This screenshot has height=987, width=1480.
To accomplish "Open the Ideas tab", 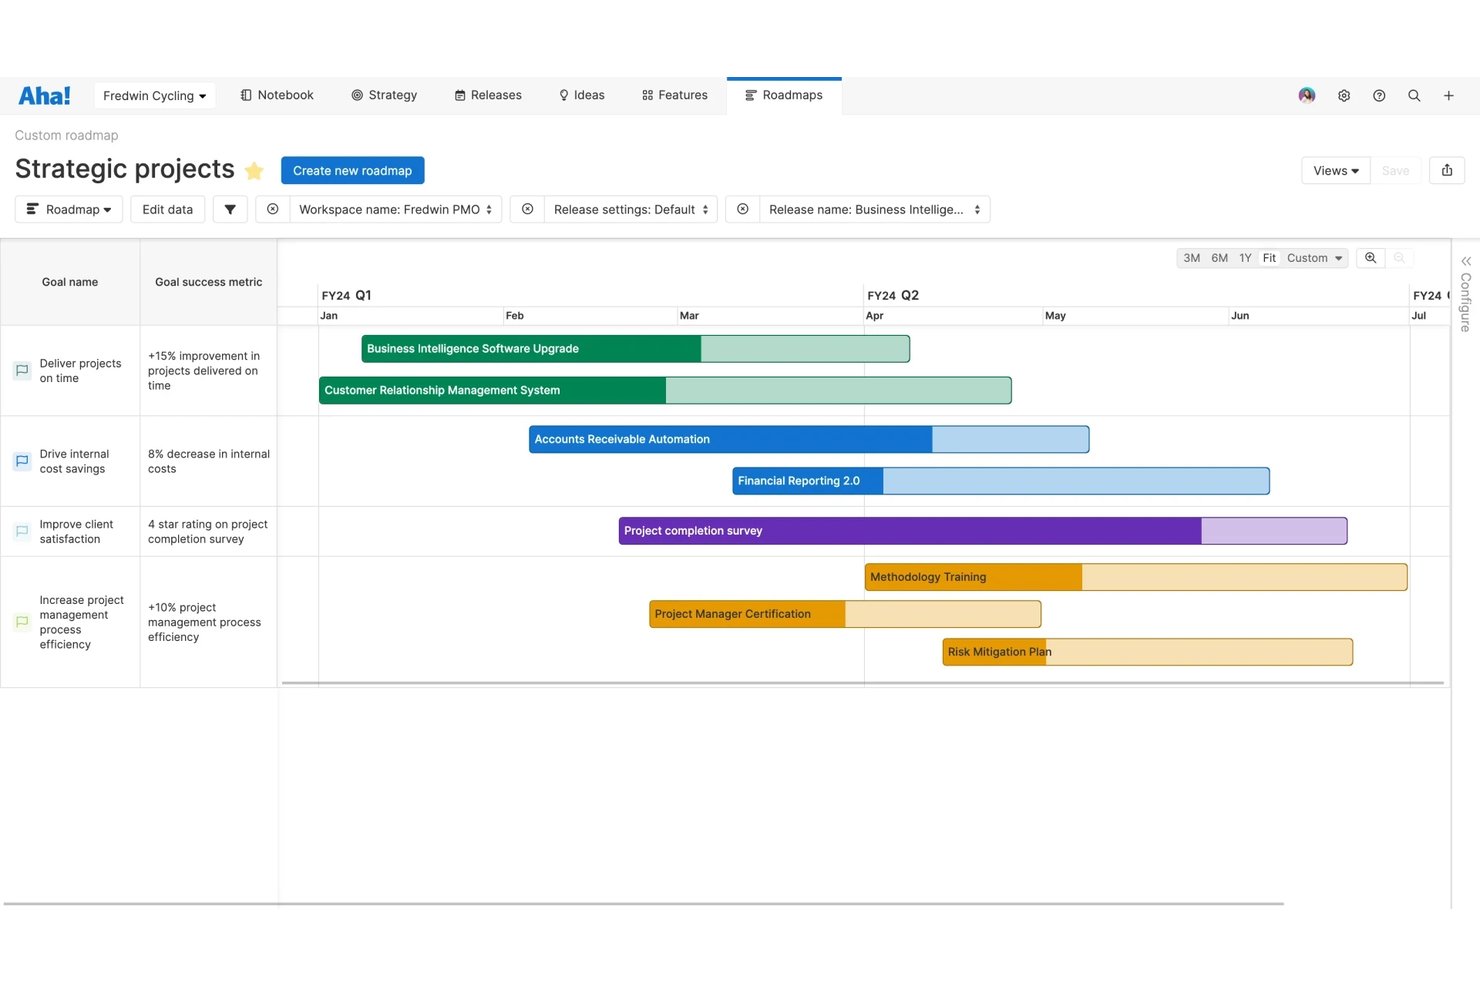I will tap(581, 96).
